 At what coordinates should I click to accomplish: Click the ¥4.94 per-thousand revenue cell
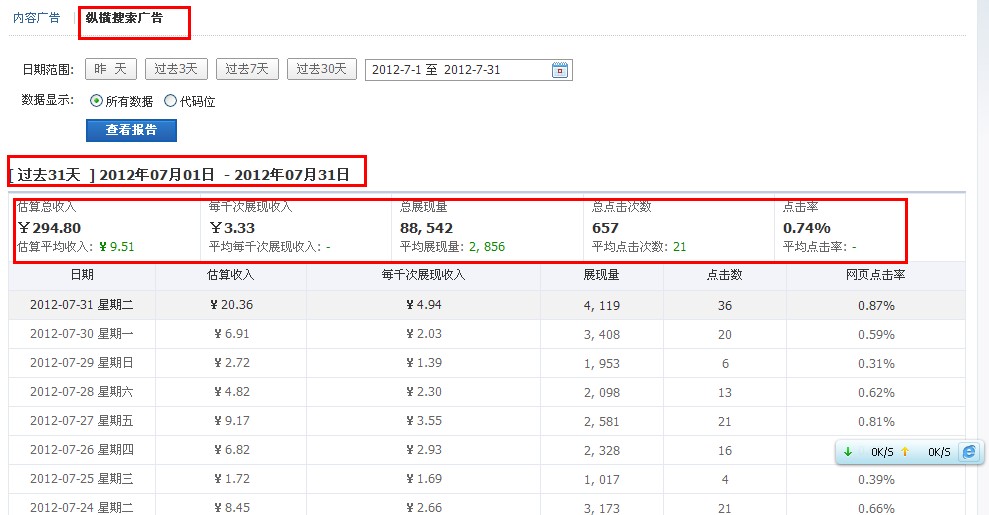(x=424, y=305)
